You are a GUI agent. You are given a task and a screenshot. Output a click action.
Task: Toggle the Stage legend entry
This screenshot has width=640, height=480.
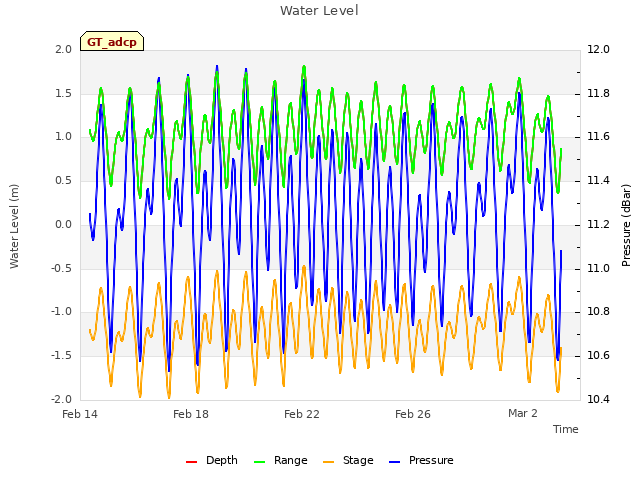[348, 460]
